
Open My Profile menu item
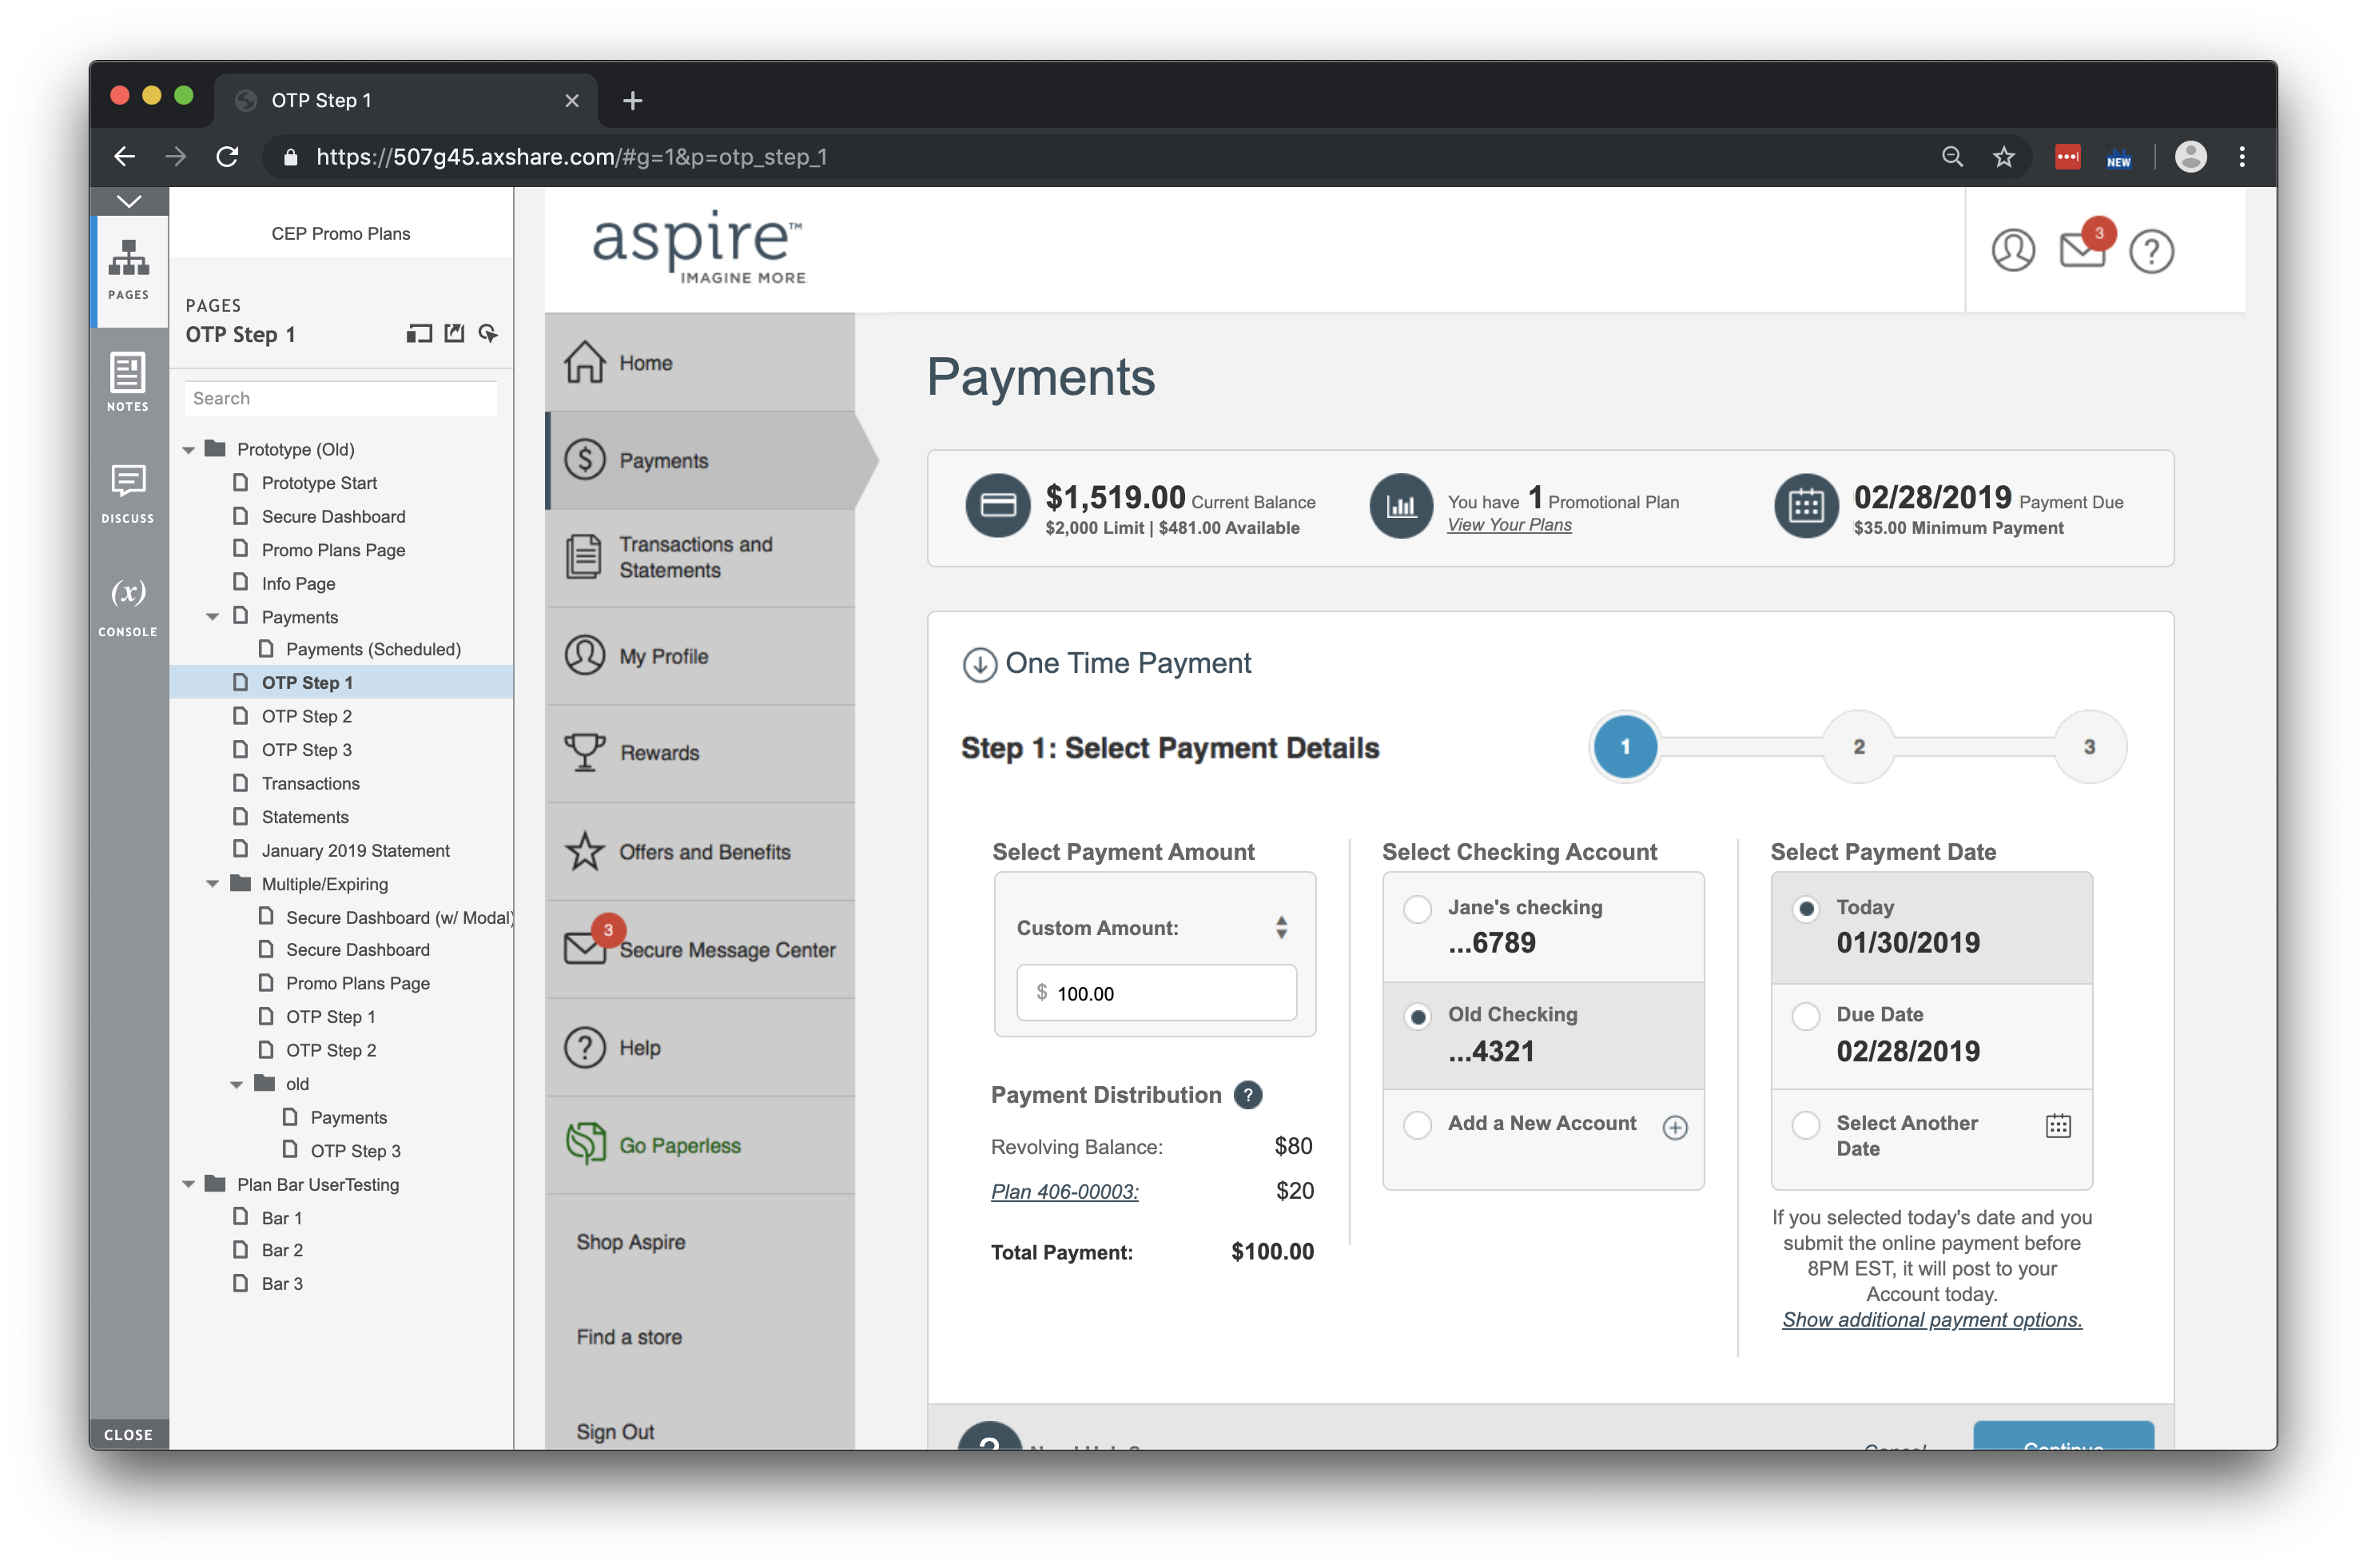pyautogui.click(x=699, y=655)
